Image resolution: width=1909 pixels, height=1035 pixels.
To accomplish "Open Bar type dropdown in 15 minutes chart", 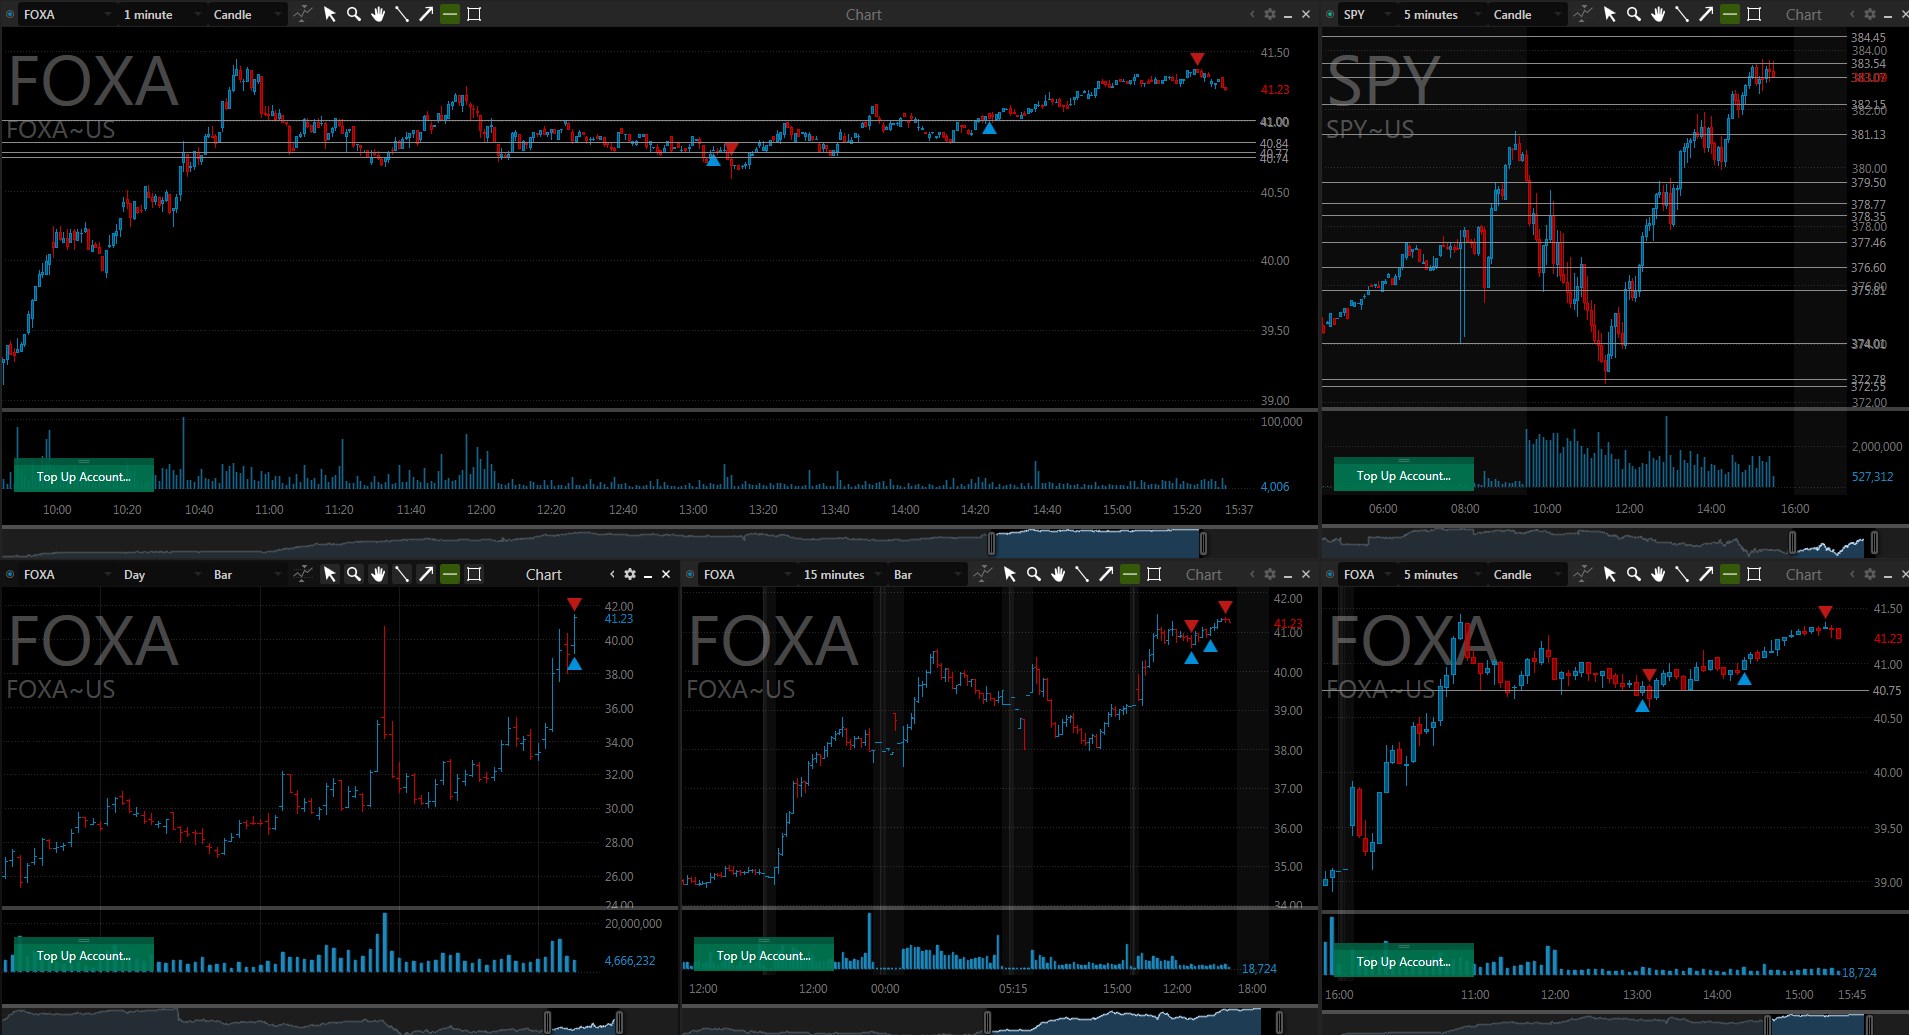I will [x=927, y=574].
